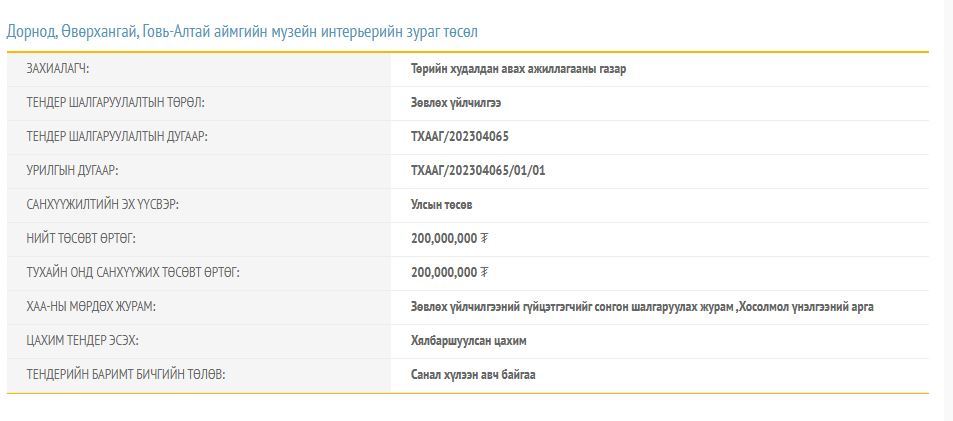
Task: Click the САНХҮҮЖИЛТИЙН ЭХ ҮҮСВЭР label
Action: pyautogui.click(x=103, y=205)
